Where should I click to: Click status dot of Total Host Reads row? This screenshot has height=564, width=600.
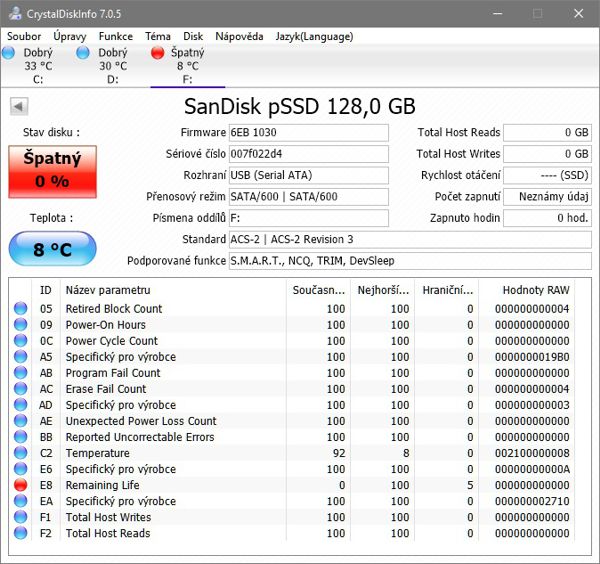[21, 533]
